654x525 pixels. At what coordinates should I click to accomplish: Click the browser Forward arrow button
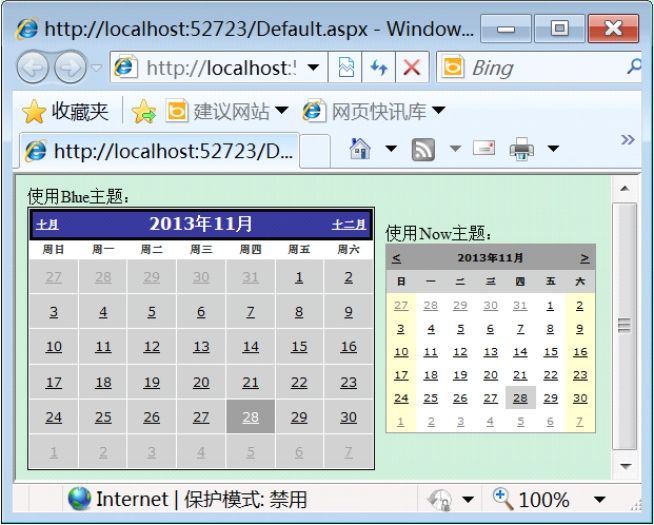pos(70,67)
